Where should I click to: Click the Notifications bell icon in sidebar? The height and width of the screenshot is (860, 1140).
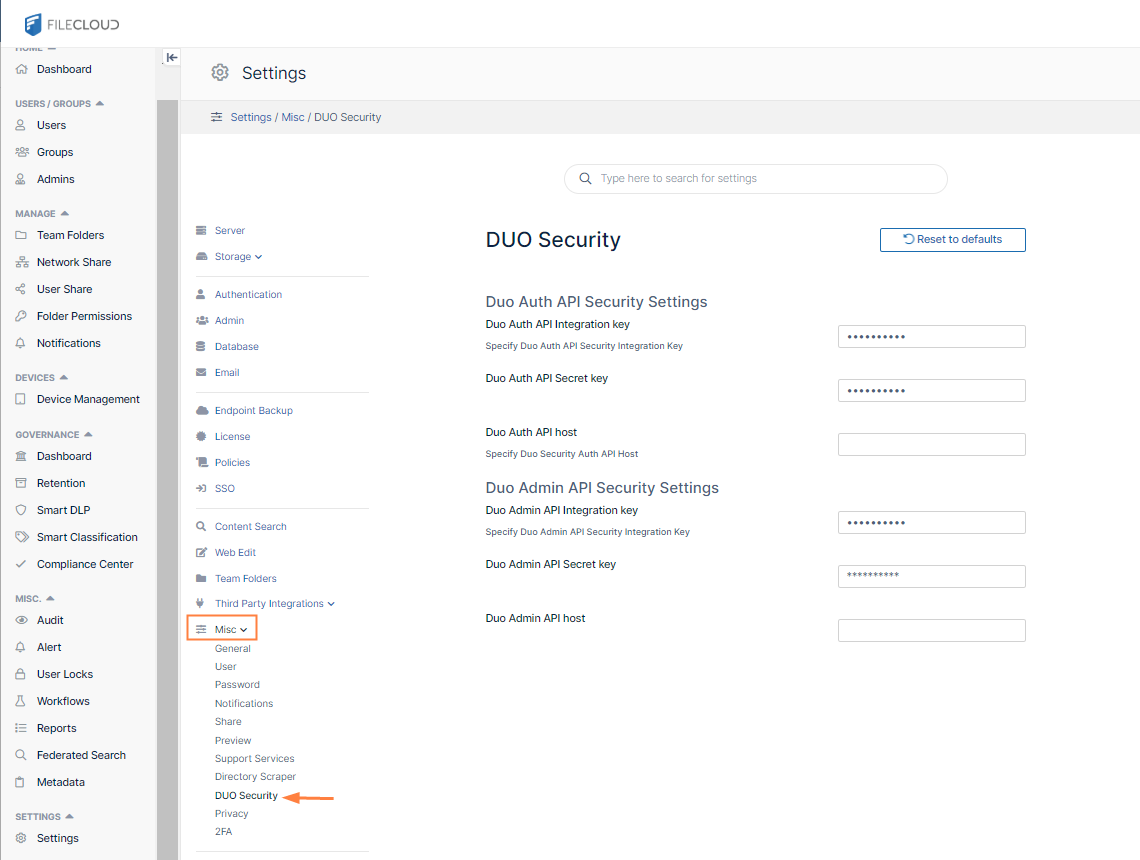coord(21,343)
